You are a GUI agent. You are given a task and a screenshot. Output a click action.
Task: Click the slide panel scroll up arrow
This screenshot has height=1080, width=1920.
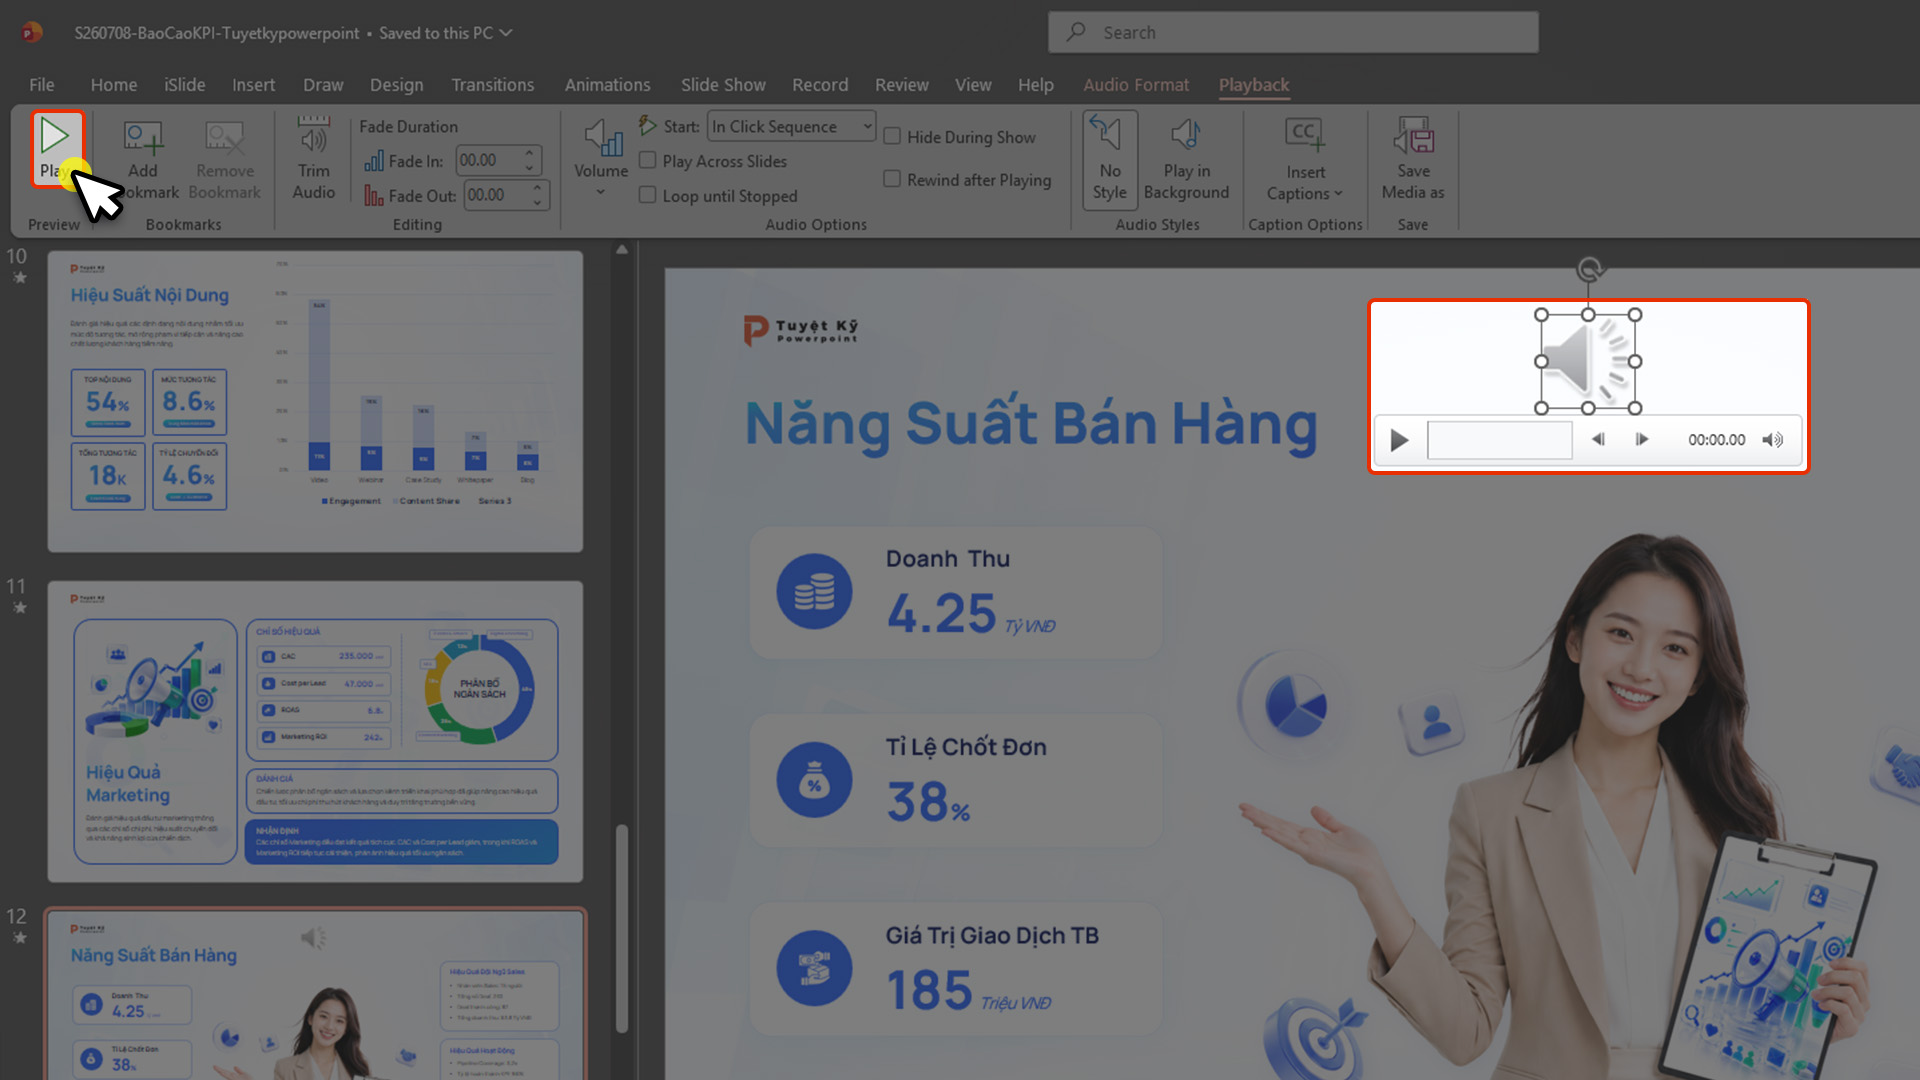point(622,250)
